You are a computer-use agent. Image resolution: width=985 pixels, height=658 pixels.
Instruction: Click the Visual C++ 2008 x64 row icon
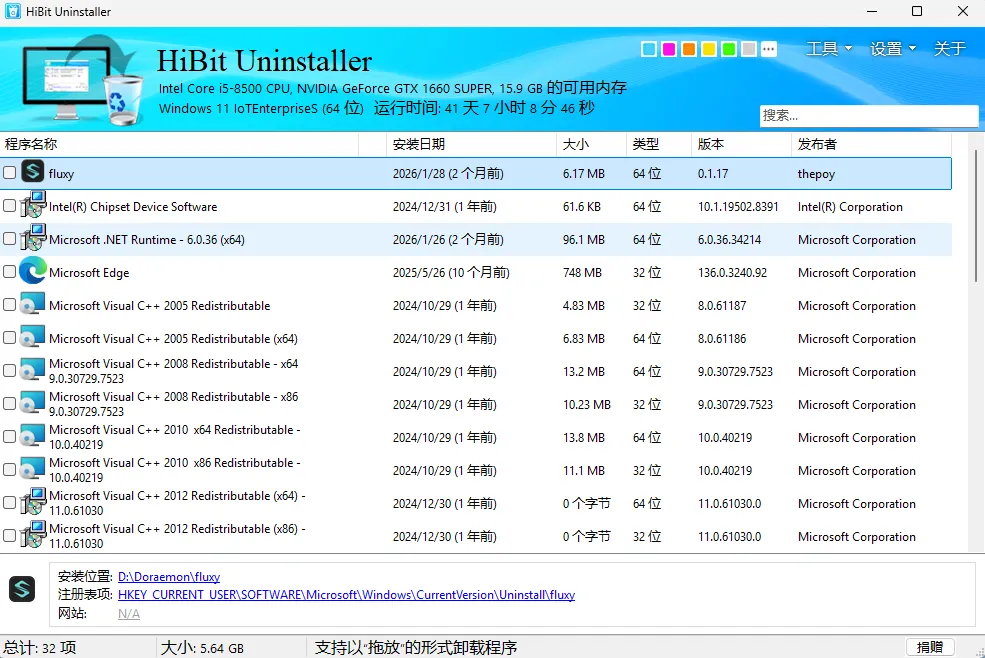tap(33, 370)
